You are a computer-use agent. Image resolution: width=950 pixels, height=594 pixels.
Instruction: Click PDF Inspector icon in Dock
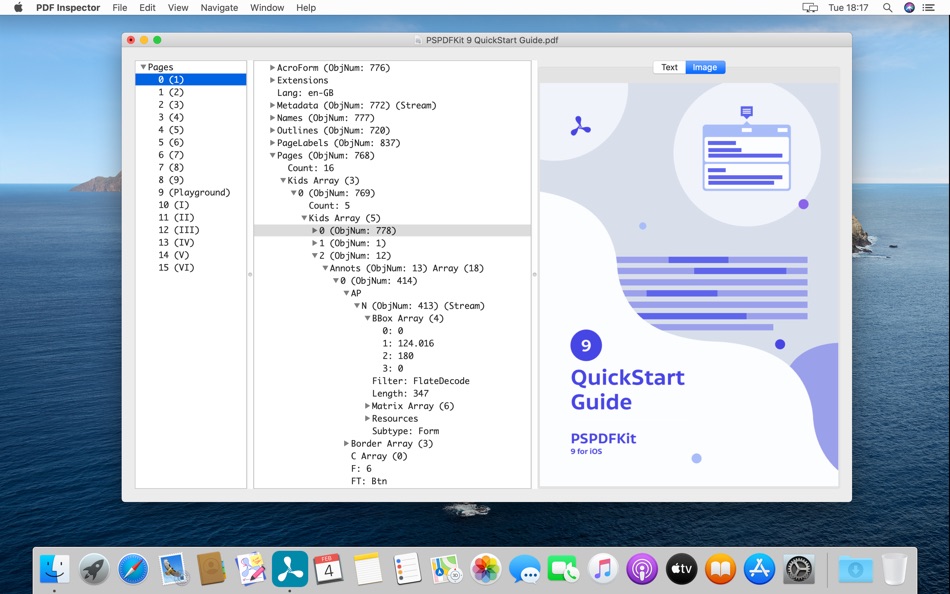(290, 569)
